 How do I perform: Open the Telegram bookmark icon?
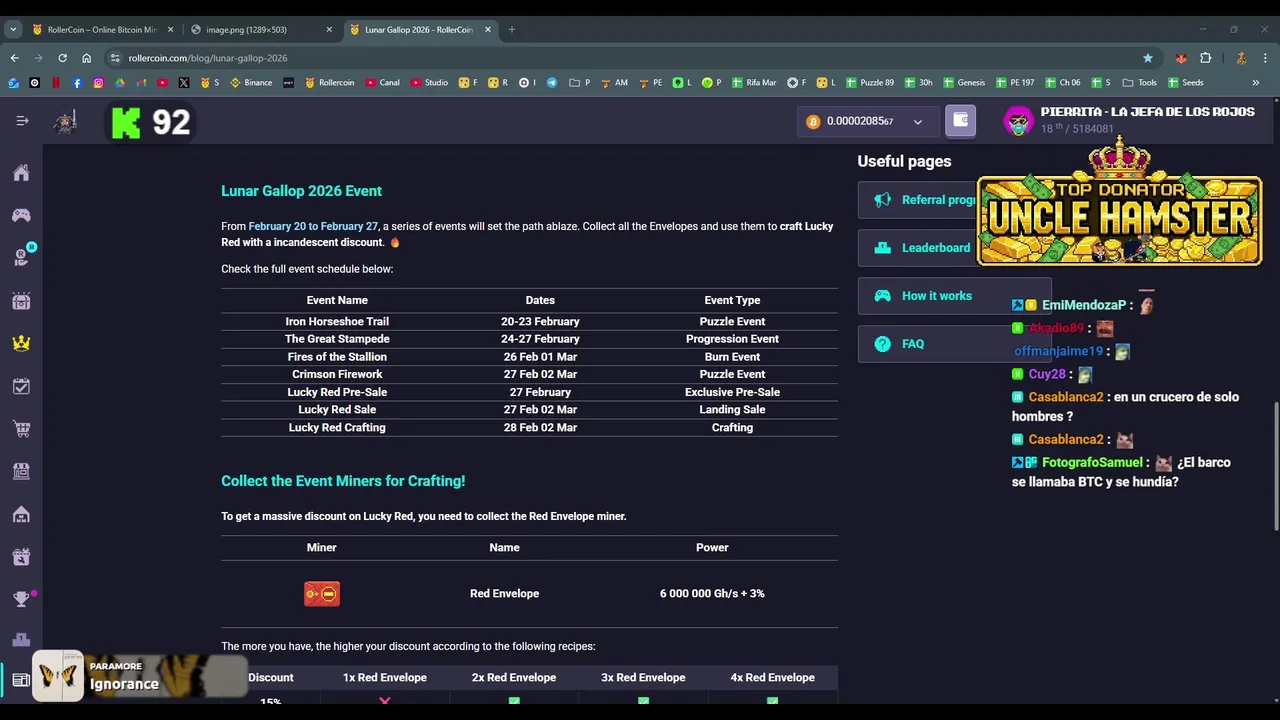pos(552,83)
